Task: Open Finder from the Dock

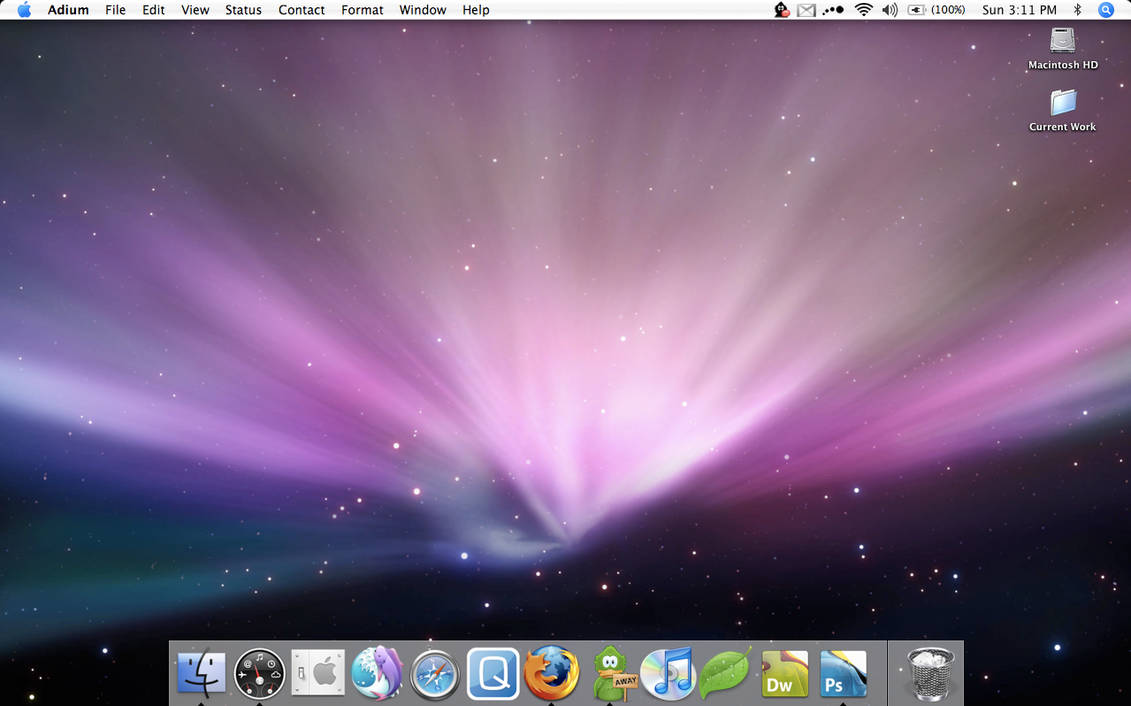Action: pos(201,674)
